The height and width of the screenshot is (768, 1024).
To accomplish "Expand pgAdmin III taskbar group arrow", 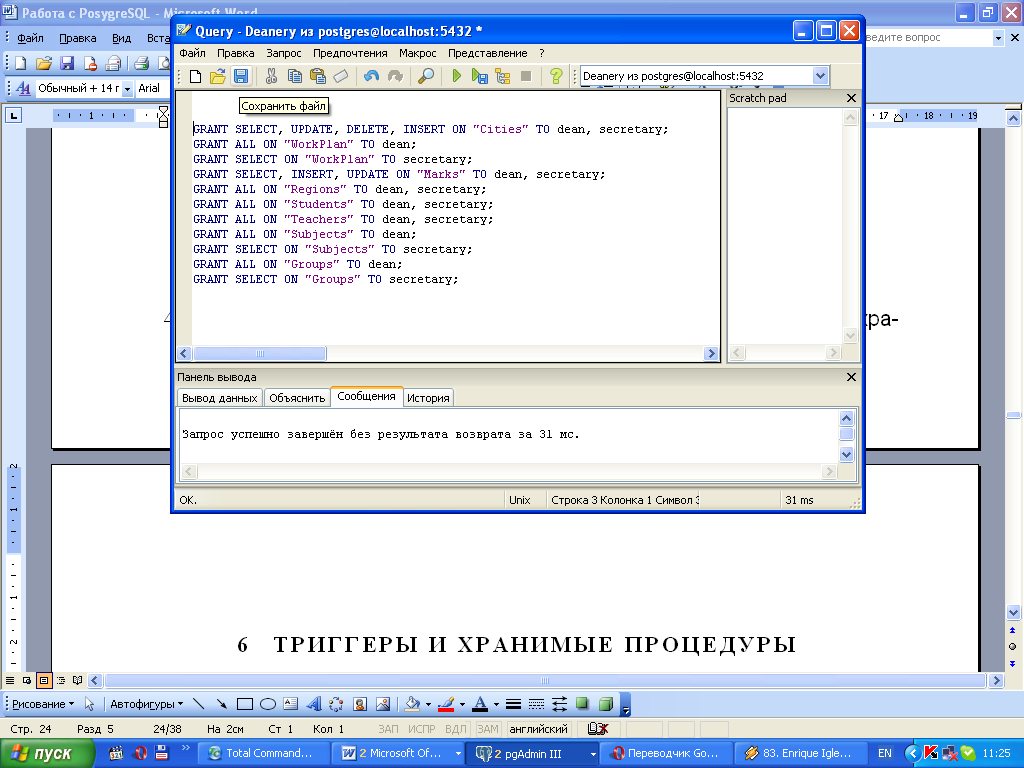I will coord(593,754).
